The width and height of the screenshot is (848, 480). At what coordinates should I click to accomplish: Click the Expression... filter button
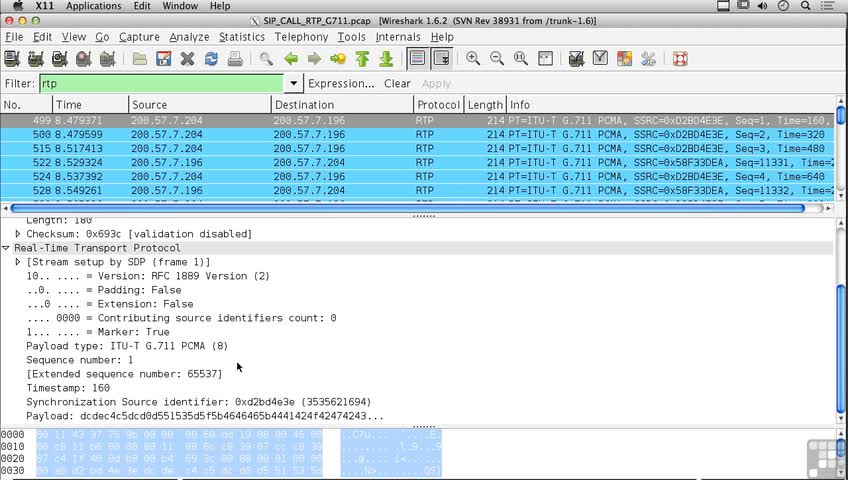(341, 83)
